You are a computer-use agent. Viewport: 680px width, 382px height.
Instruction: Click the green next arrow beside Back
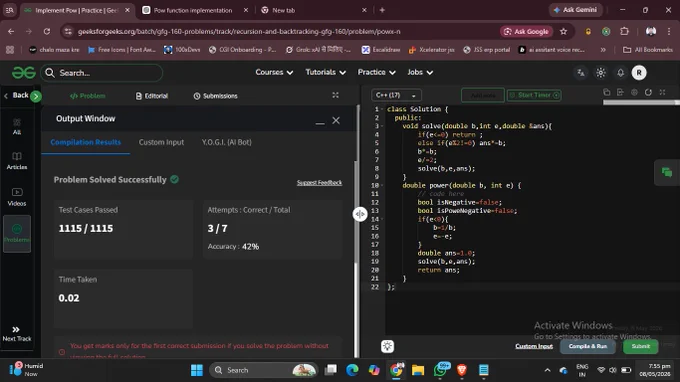[x=36, y=96]
